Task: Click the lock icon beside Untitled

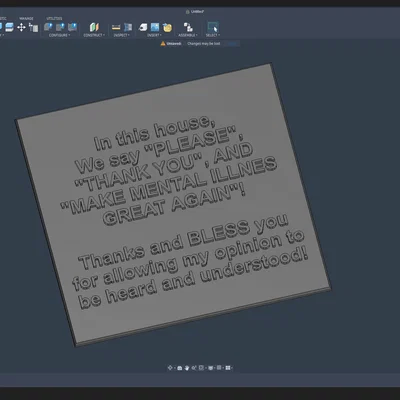Action: [x=187, y=12]
